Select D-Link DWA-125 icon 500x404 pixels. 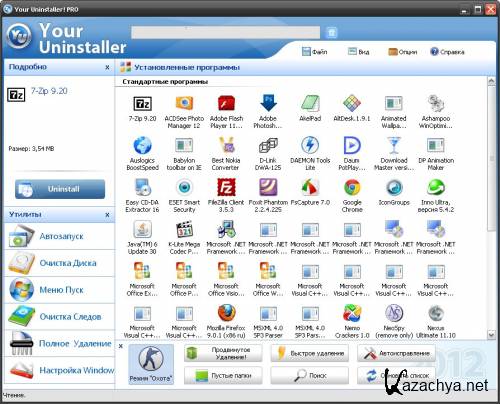(x=268, y=145)
